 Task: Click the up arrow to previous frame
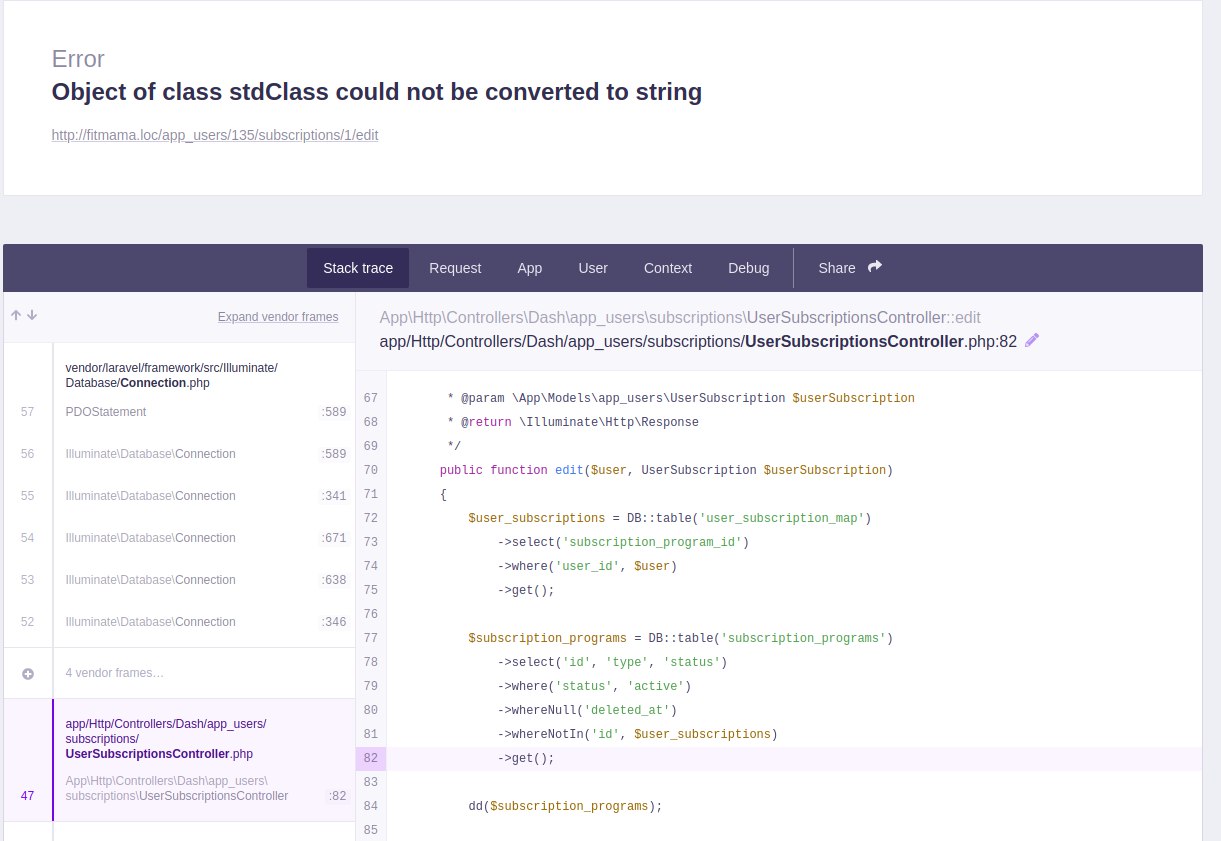point(16,315)
